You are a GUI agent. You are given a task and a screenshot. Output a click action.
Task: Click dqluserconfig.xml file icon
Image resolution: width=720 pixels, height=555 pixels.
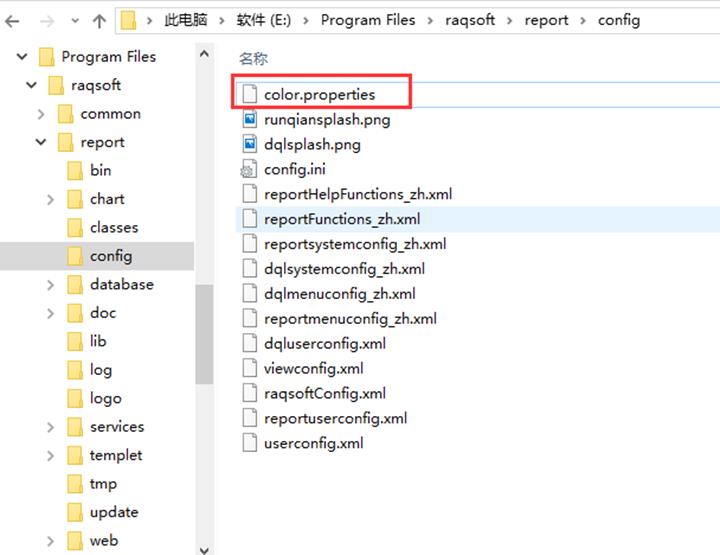(x=249, y=343)
